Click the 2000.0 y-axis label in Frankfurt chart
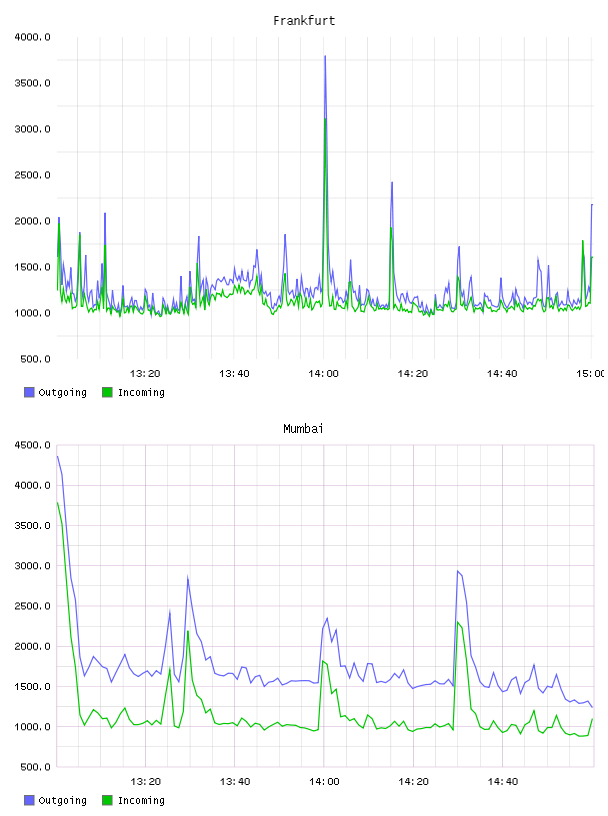This screenshot has width=608, height=816. click(x=32, y=221)
